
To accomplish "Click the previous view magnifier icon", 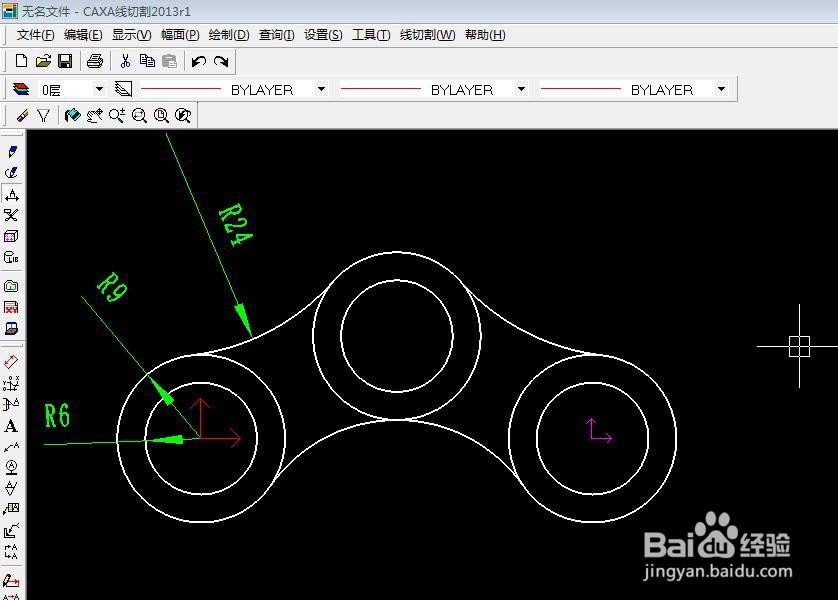I will coord(183,115).
